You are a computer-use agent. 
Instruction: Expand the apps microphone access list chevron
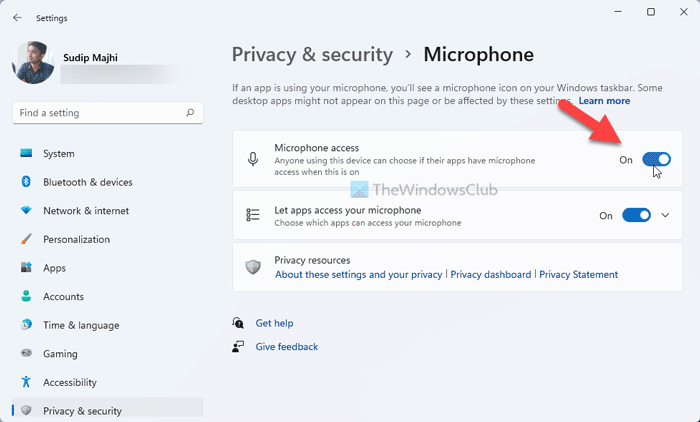[667, 215]
